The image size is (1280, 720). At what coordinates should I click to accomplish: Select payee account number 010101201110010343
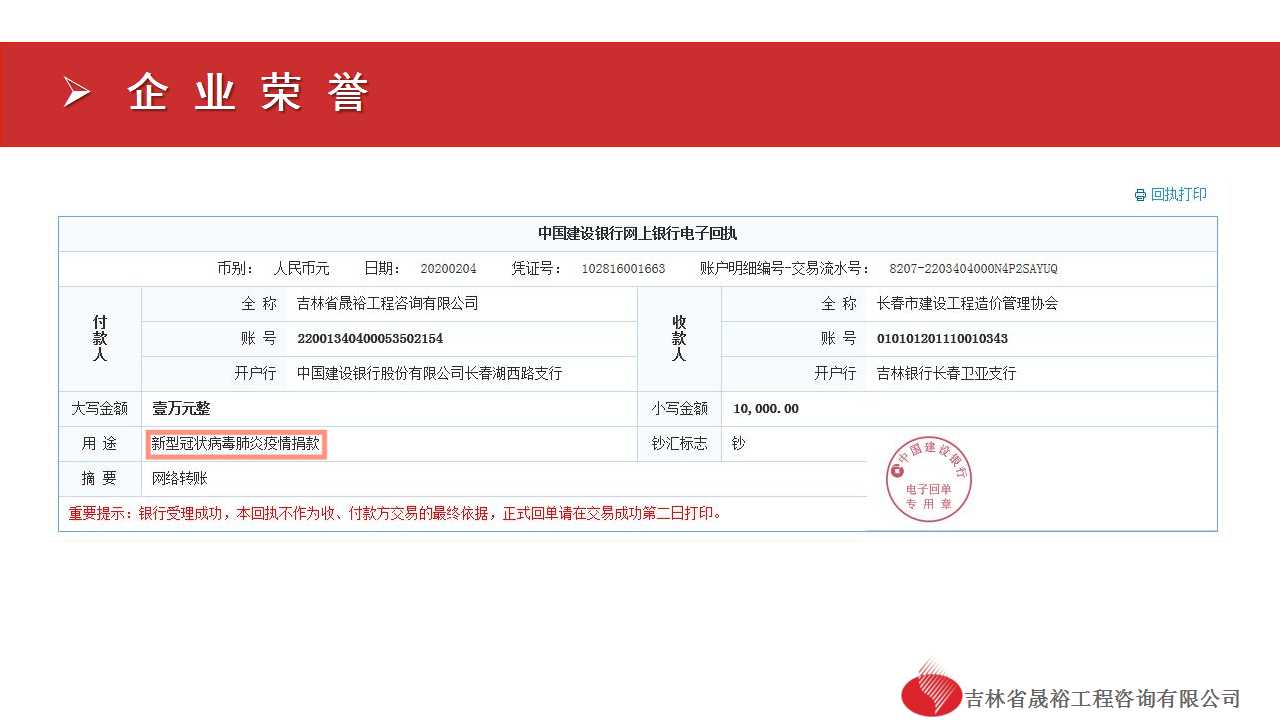pyautogui.click(x=942, y=339)
